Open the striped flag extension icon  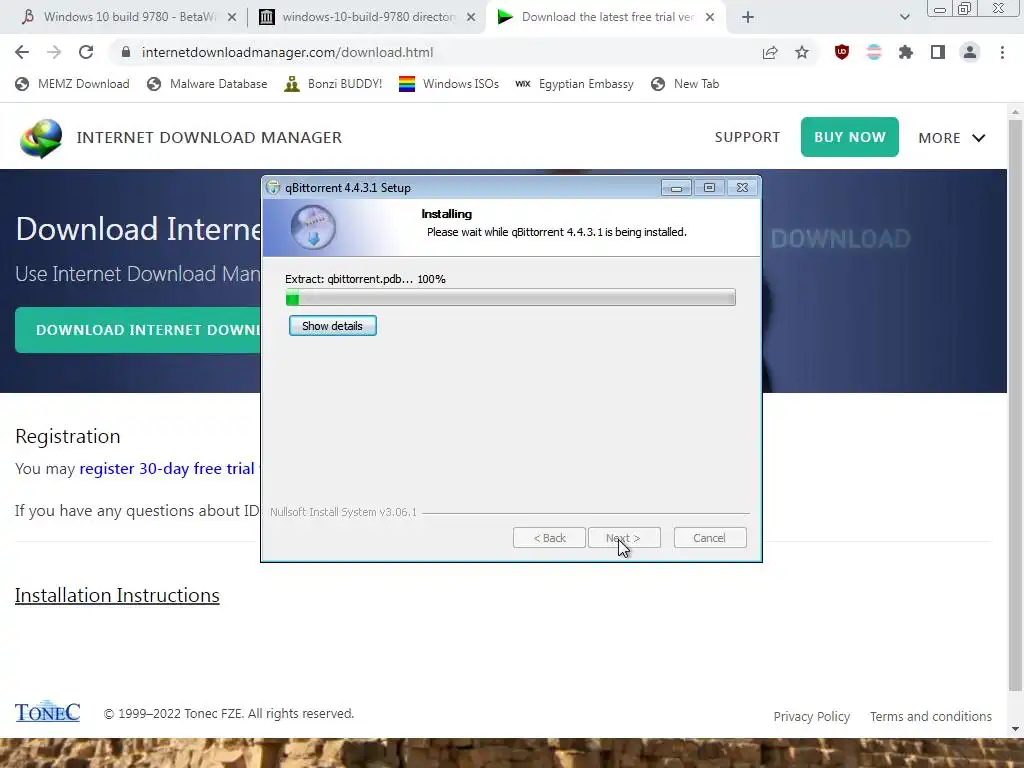click(x=874, y=52)
